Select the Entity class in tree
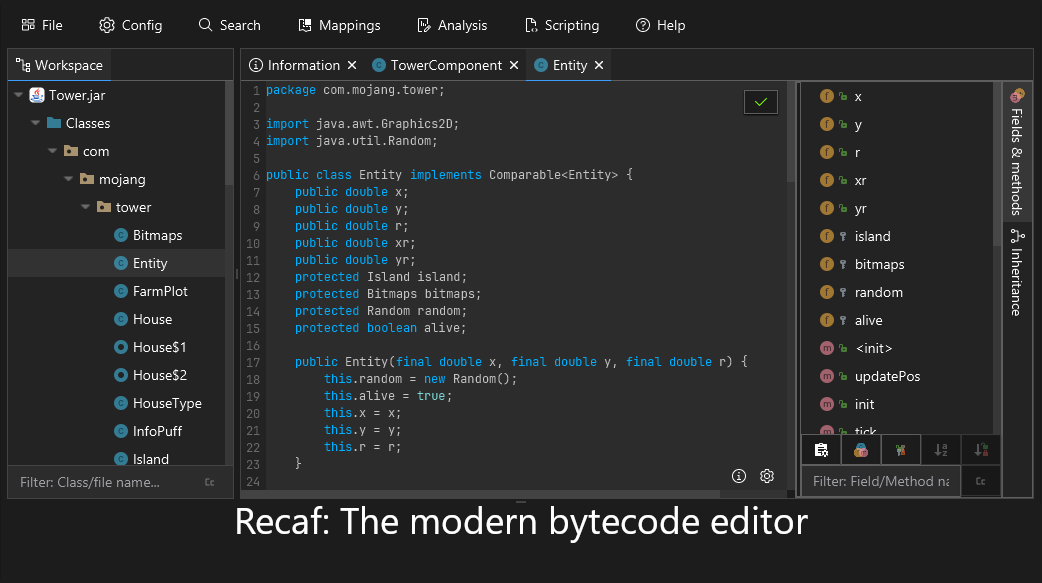Screen dimensions: 1042x583 pos(117,263)
